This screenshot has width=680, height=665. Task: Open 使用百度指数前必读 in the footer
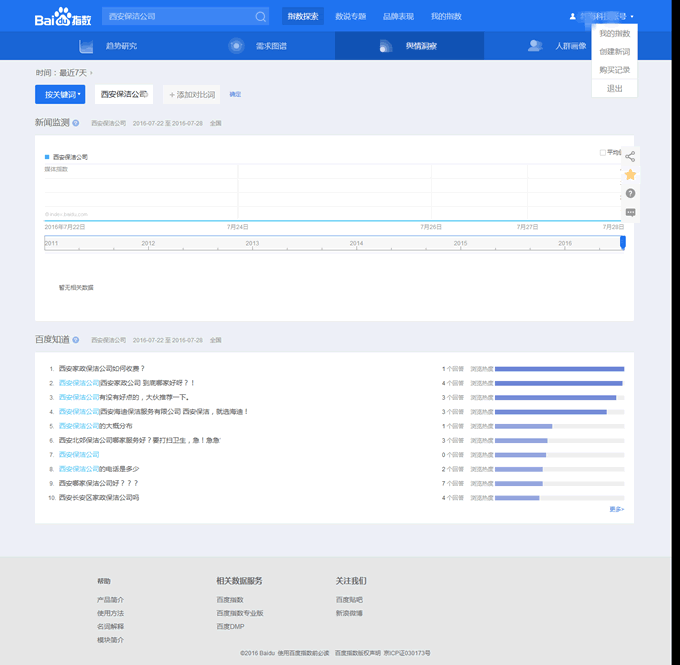coord(303,653)
